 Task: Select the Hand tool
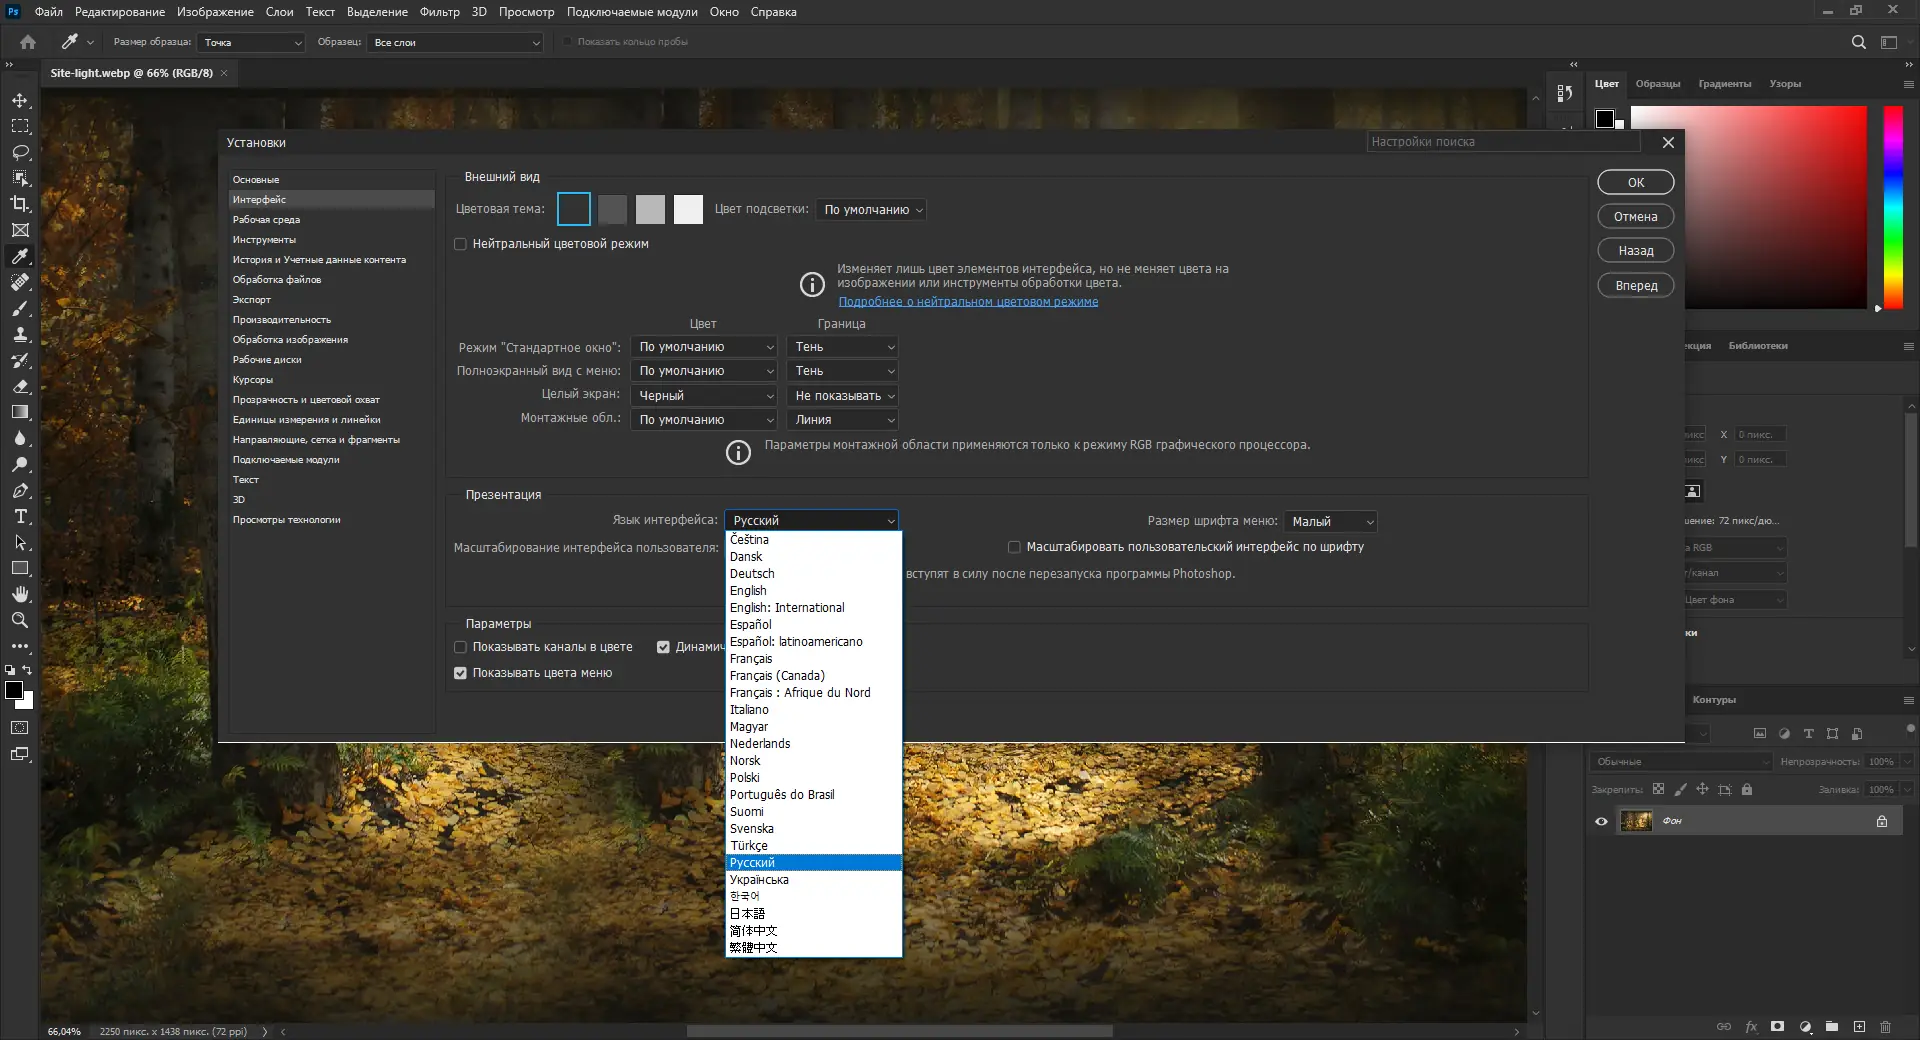(20, 594)
